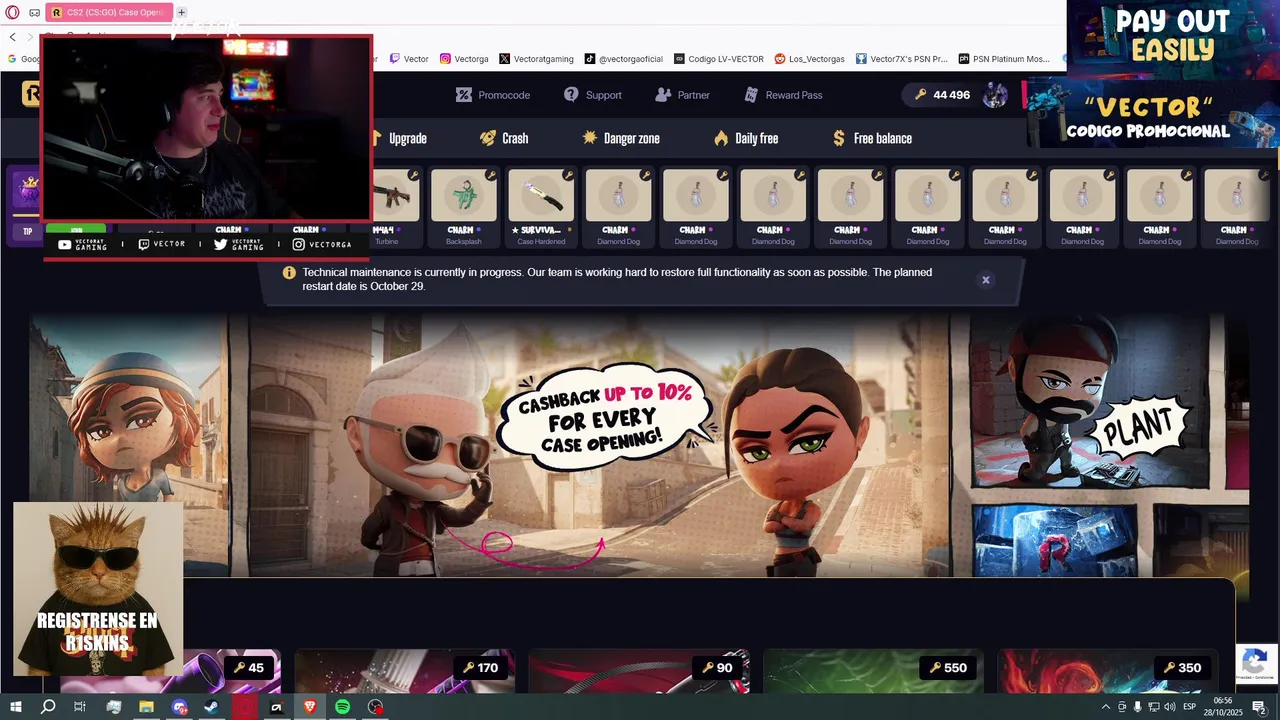Screen dimensions: 1280x720
Task: Open File Explorer from taskbar
Action: point(146,707)
